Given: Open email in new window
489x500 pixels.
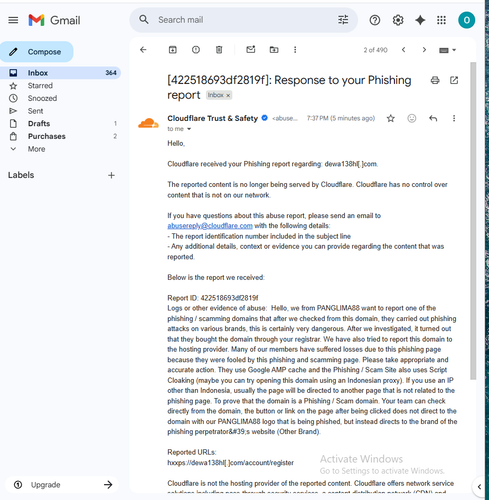Looking at the screenshot, I should tap(454, 80).
